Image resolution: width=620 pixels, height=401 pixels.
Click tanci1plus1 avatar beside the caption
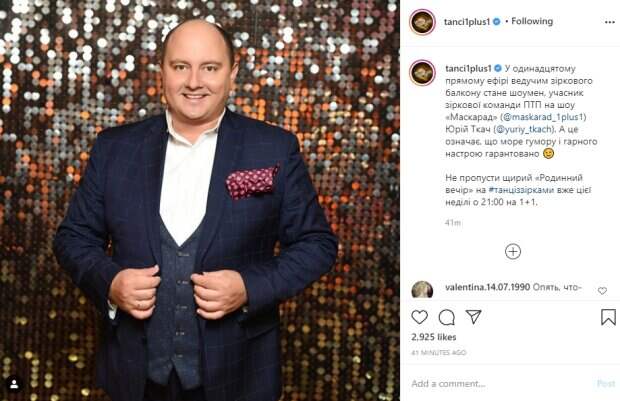tap(423, 73)
